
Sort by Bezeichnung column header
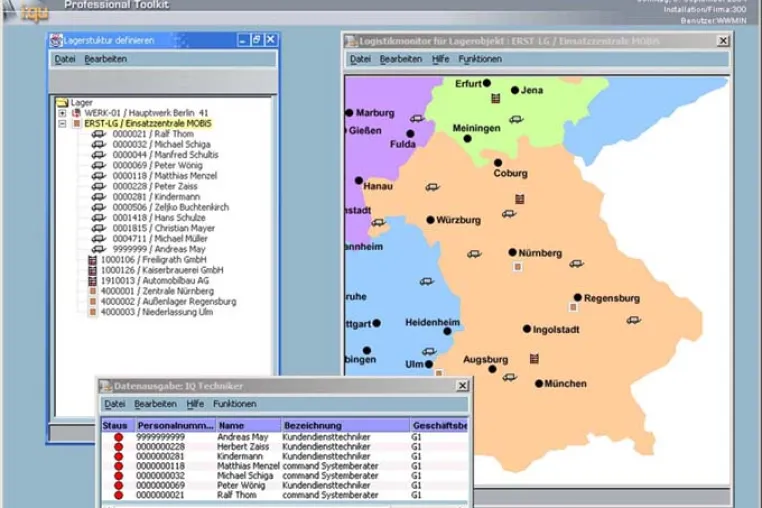tap(346, 425)
